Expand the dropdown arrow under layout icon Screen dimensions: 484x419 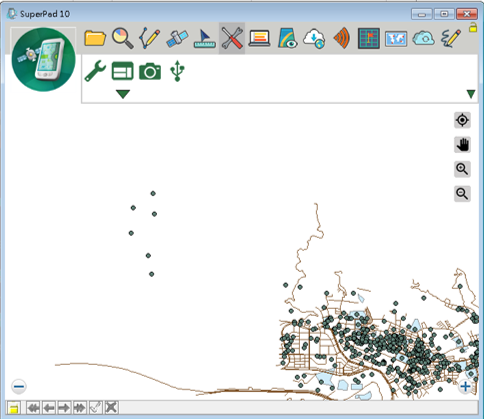tap(123, 94)
